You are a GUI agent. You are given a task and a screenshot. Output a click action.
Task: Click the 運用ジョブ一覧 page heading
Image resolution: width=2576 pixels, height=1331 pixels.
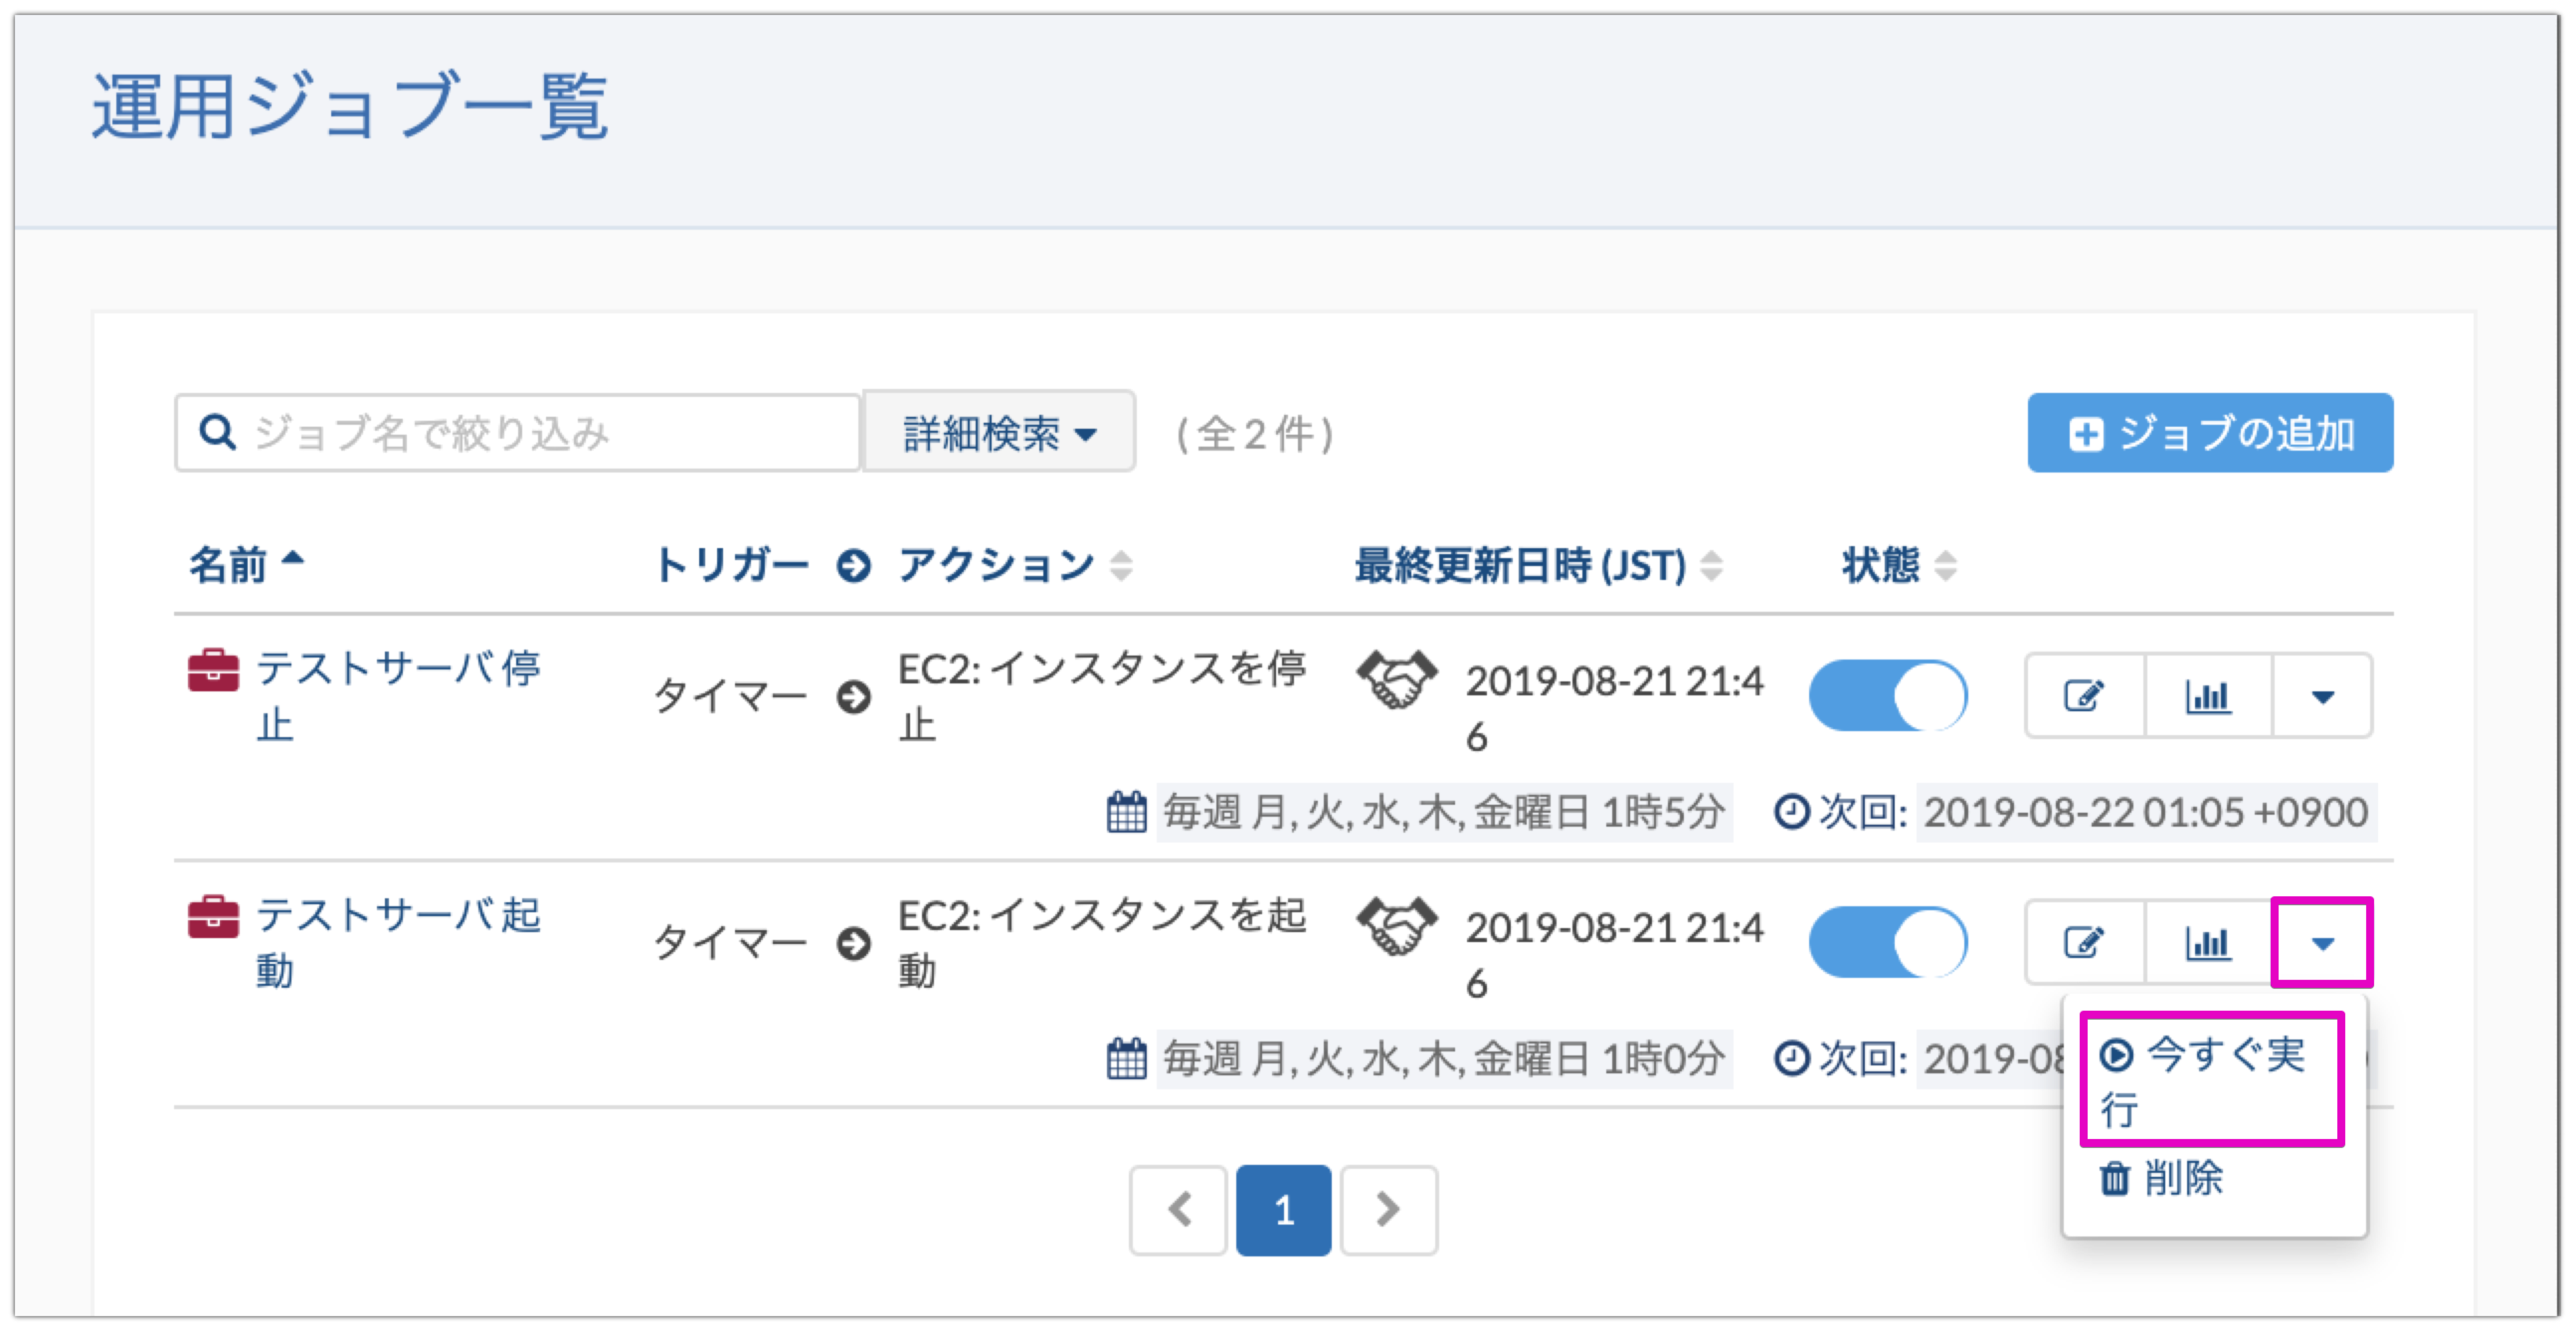[350, 107]
